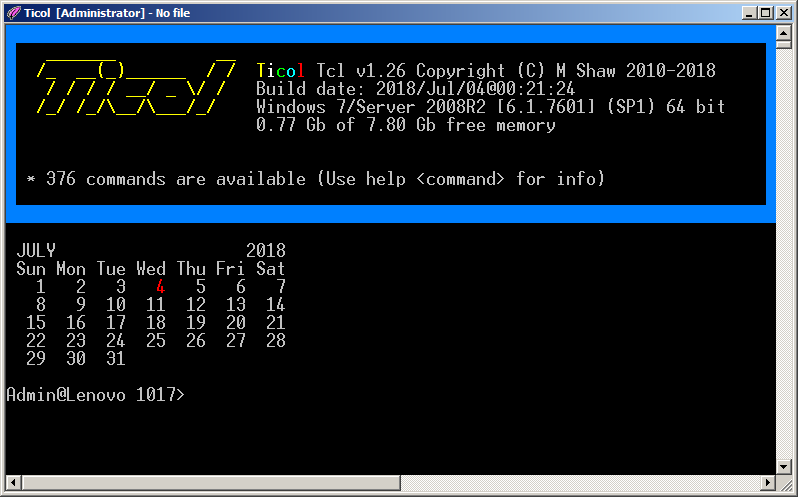Viewport: 798px width, 497px height.
Task: Click horizontal scrollbar right arrow
Action: (x=768, y=482)
